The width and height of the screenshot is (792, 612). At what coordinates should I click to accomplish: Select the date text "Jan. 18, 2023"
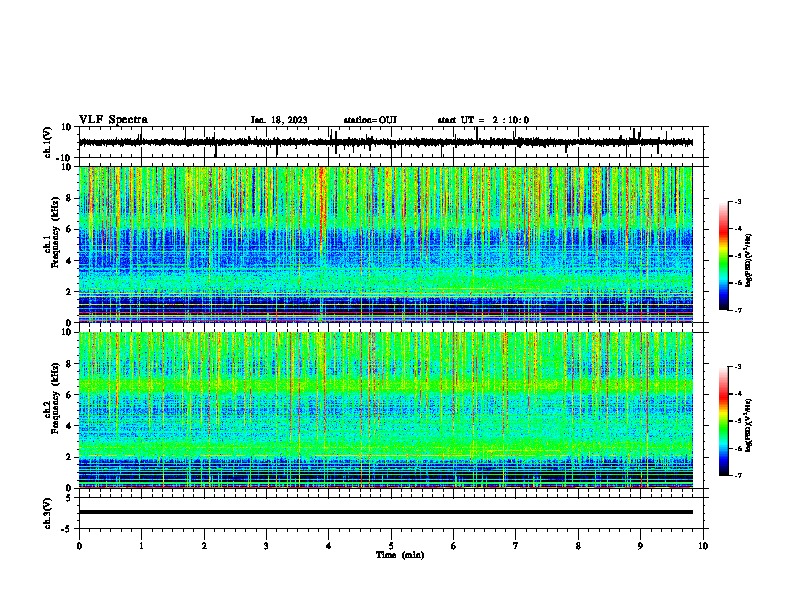pyautogui.click(x=279, y=120)
